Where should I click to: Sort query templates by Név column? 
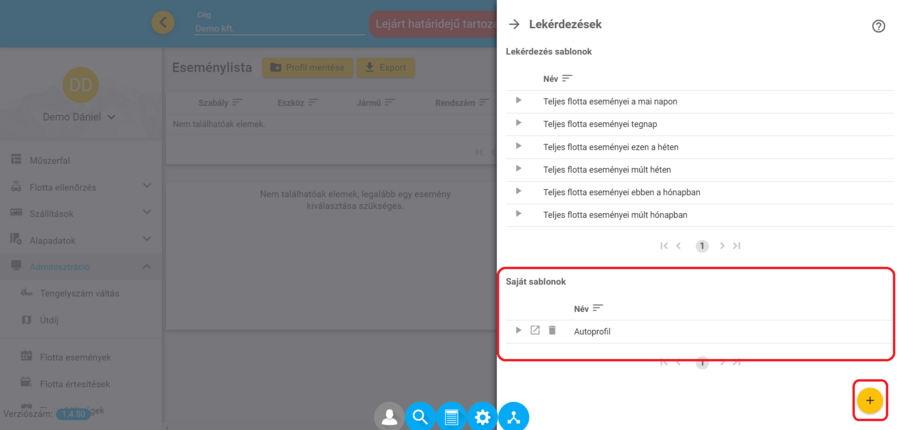coord(566,78)
